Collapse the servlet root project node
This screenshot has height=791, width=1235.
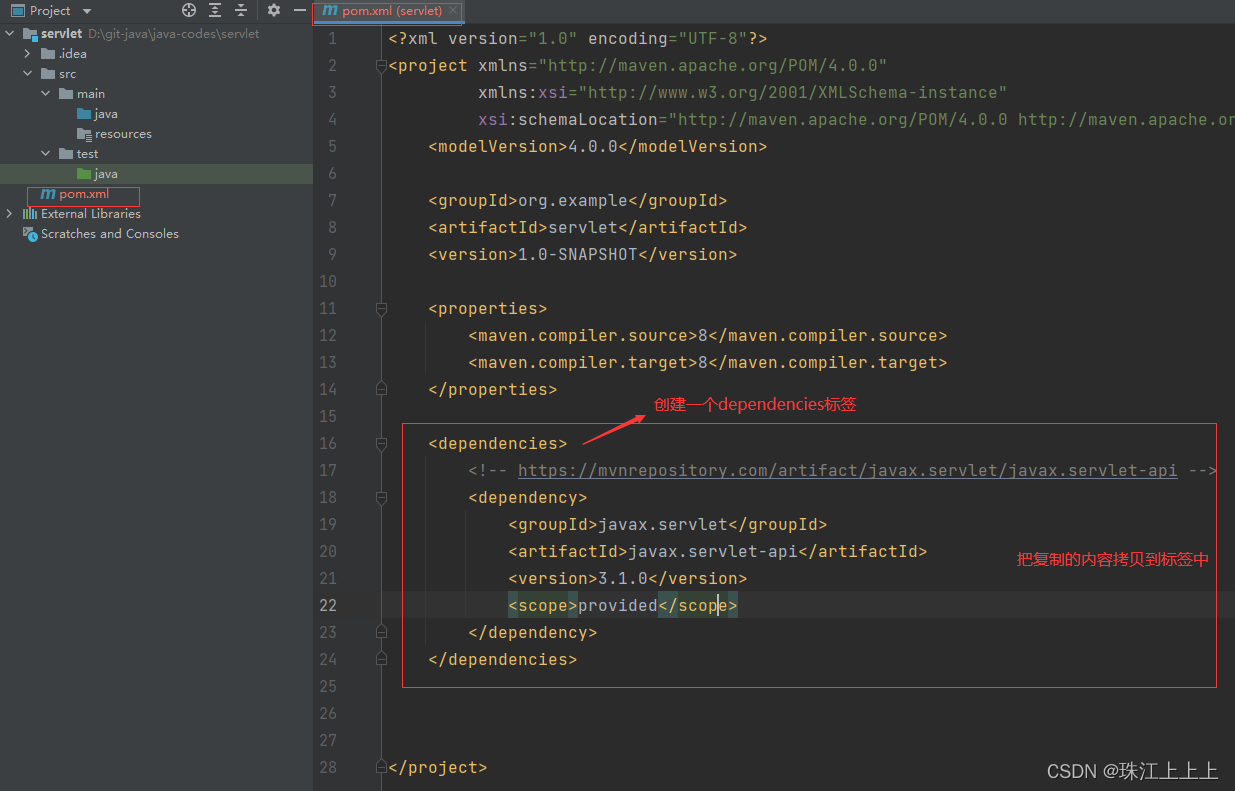[x=10, y=34]
